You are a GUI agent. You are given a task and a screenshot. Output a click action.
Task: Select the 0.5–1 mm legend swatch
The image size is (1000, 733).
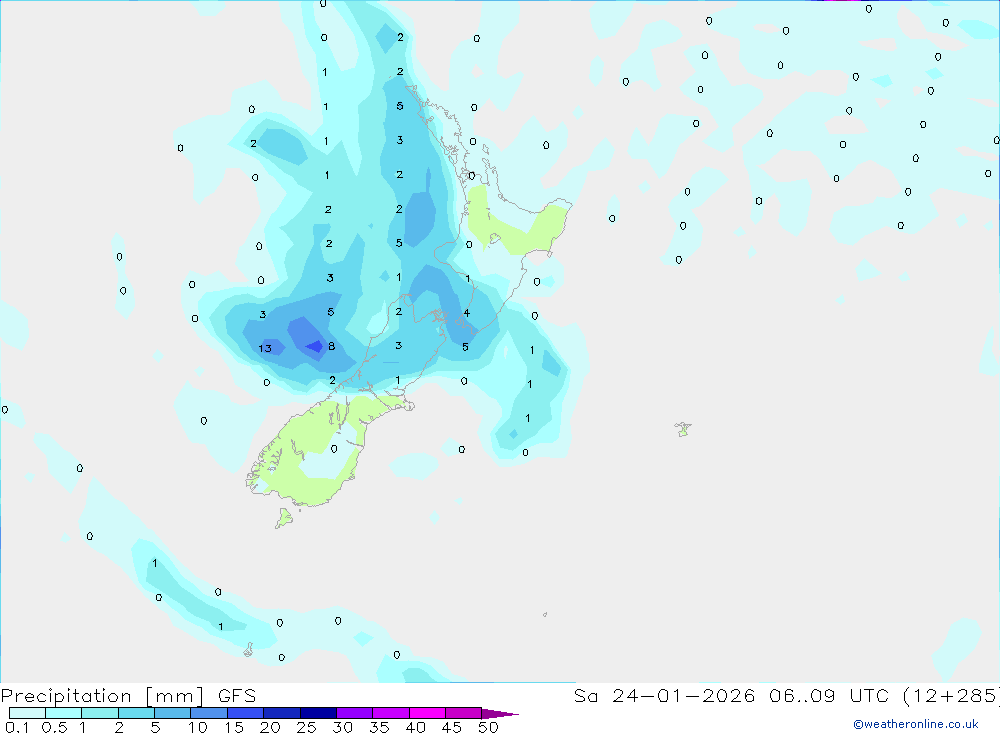(63, 713)
